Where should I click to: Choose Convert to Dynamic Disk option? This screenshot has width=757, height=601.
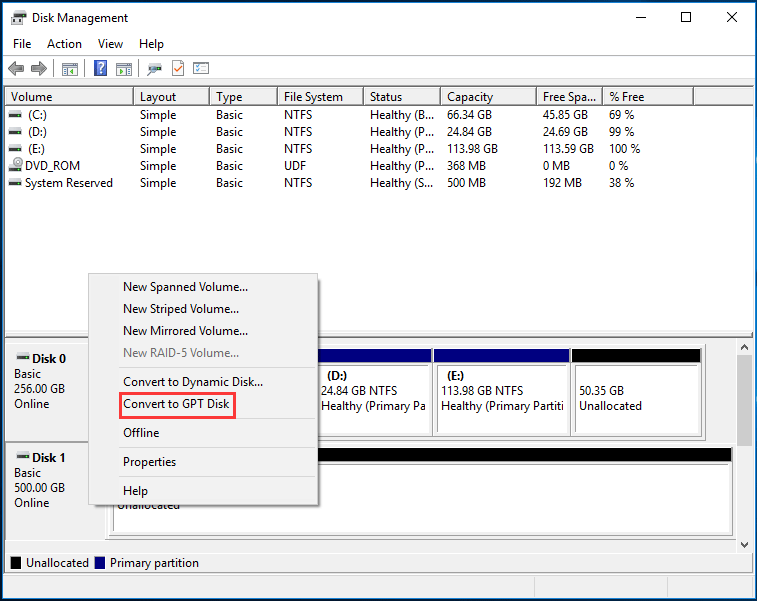click(x=193, y=382)
